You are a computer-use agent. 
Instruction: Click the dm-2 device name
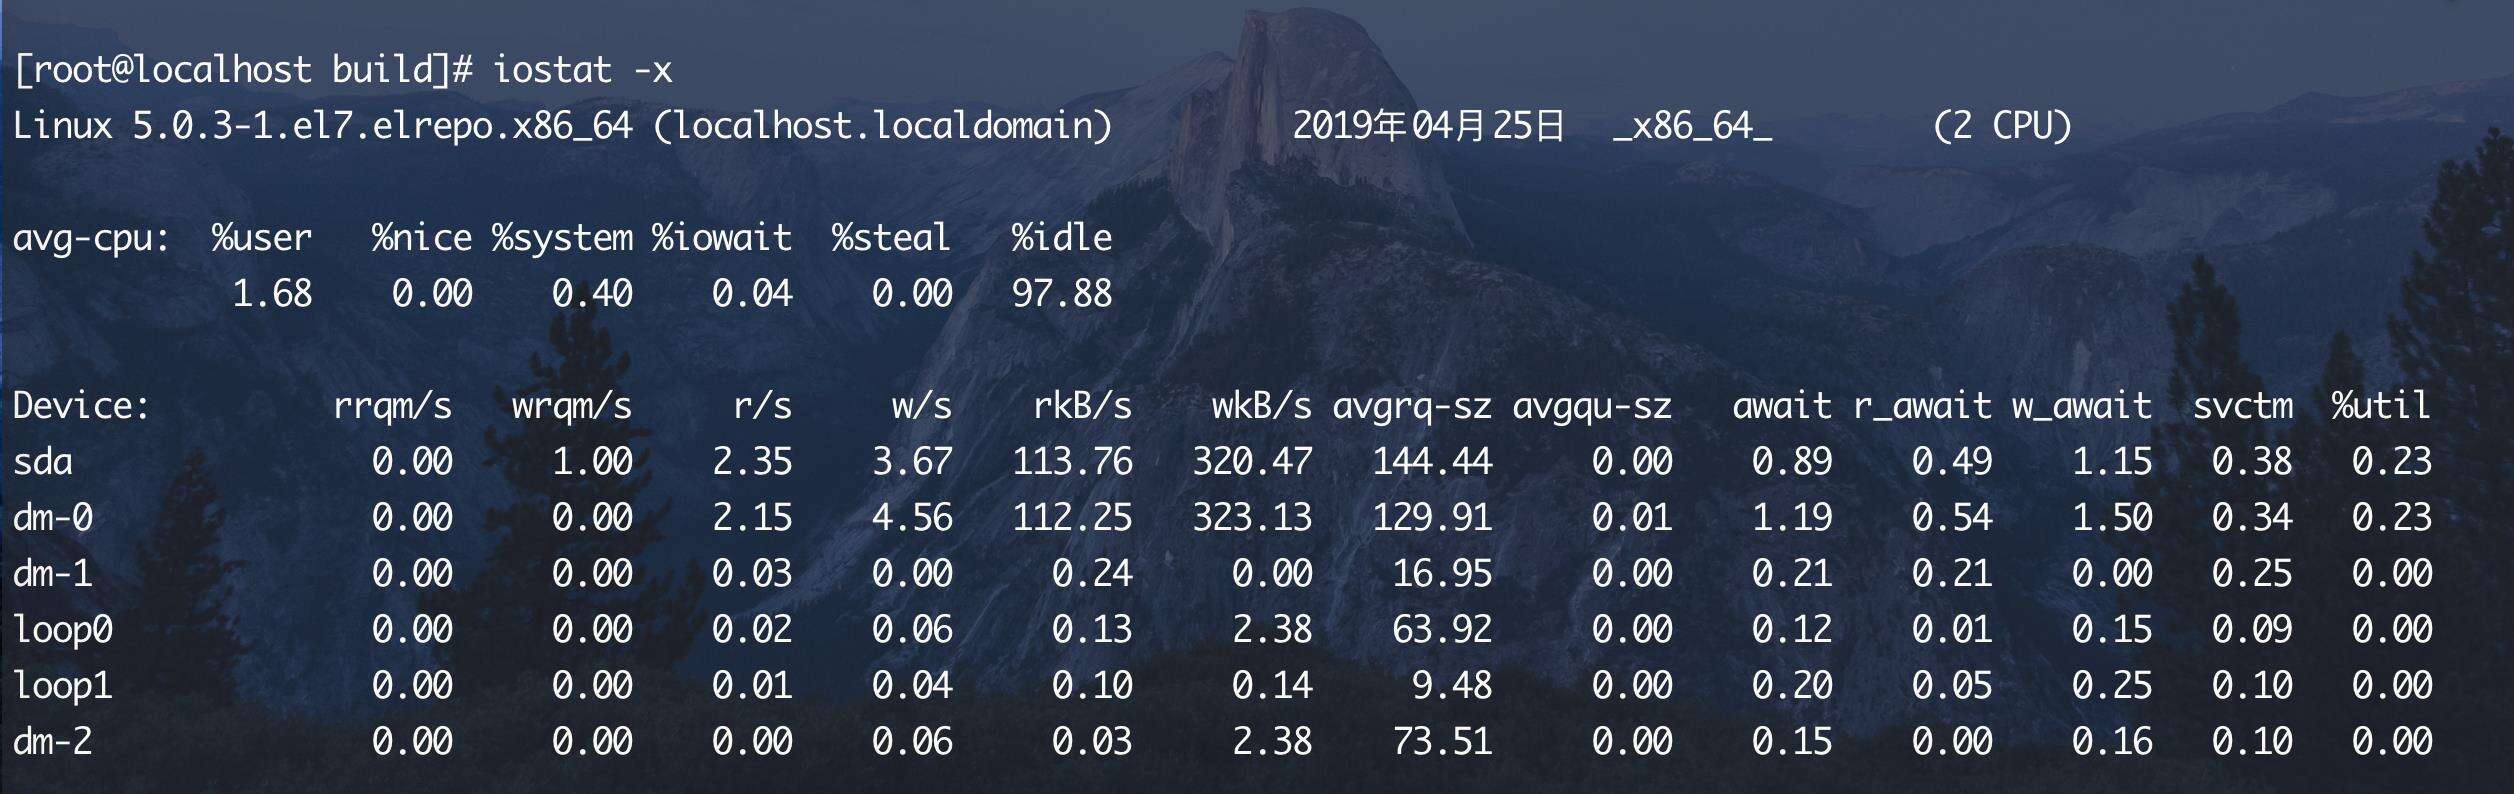(53, 742)
